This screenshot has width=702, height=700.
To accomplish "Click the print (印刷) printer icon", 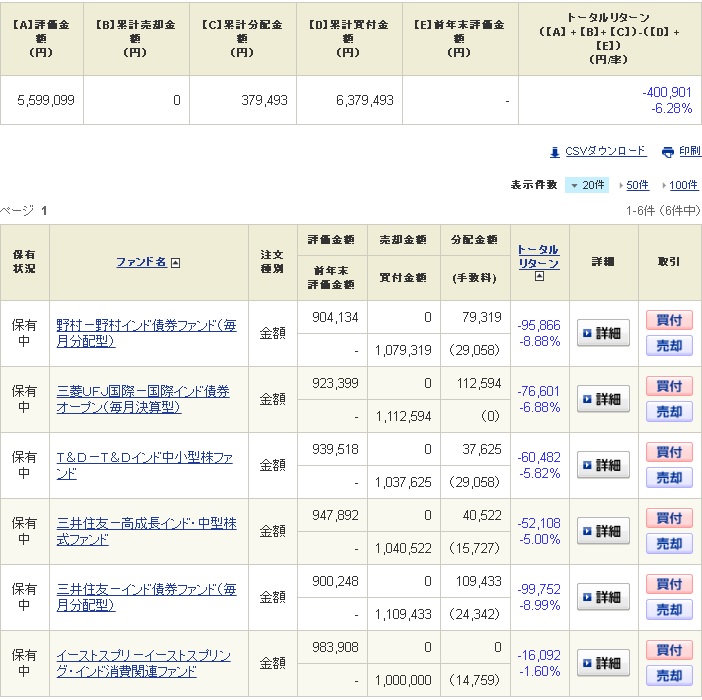I will [667, 152].
